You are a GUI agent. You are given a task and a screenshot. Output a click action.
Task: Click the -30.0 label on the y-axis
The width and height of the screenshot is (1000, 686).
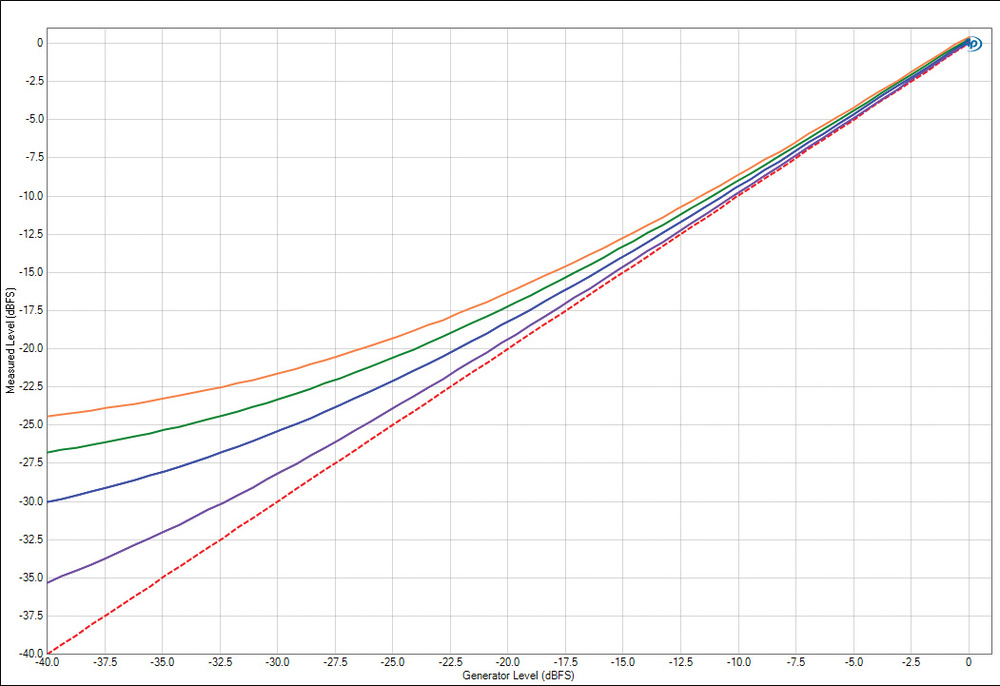[33, 501]
